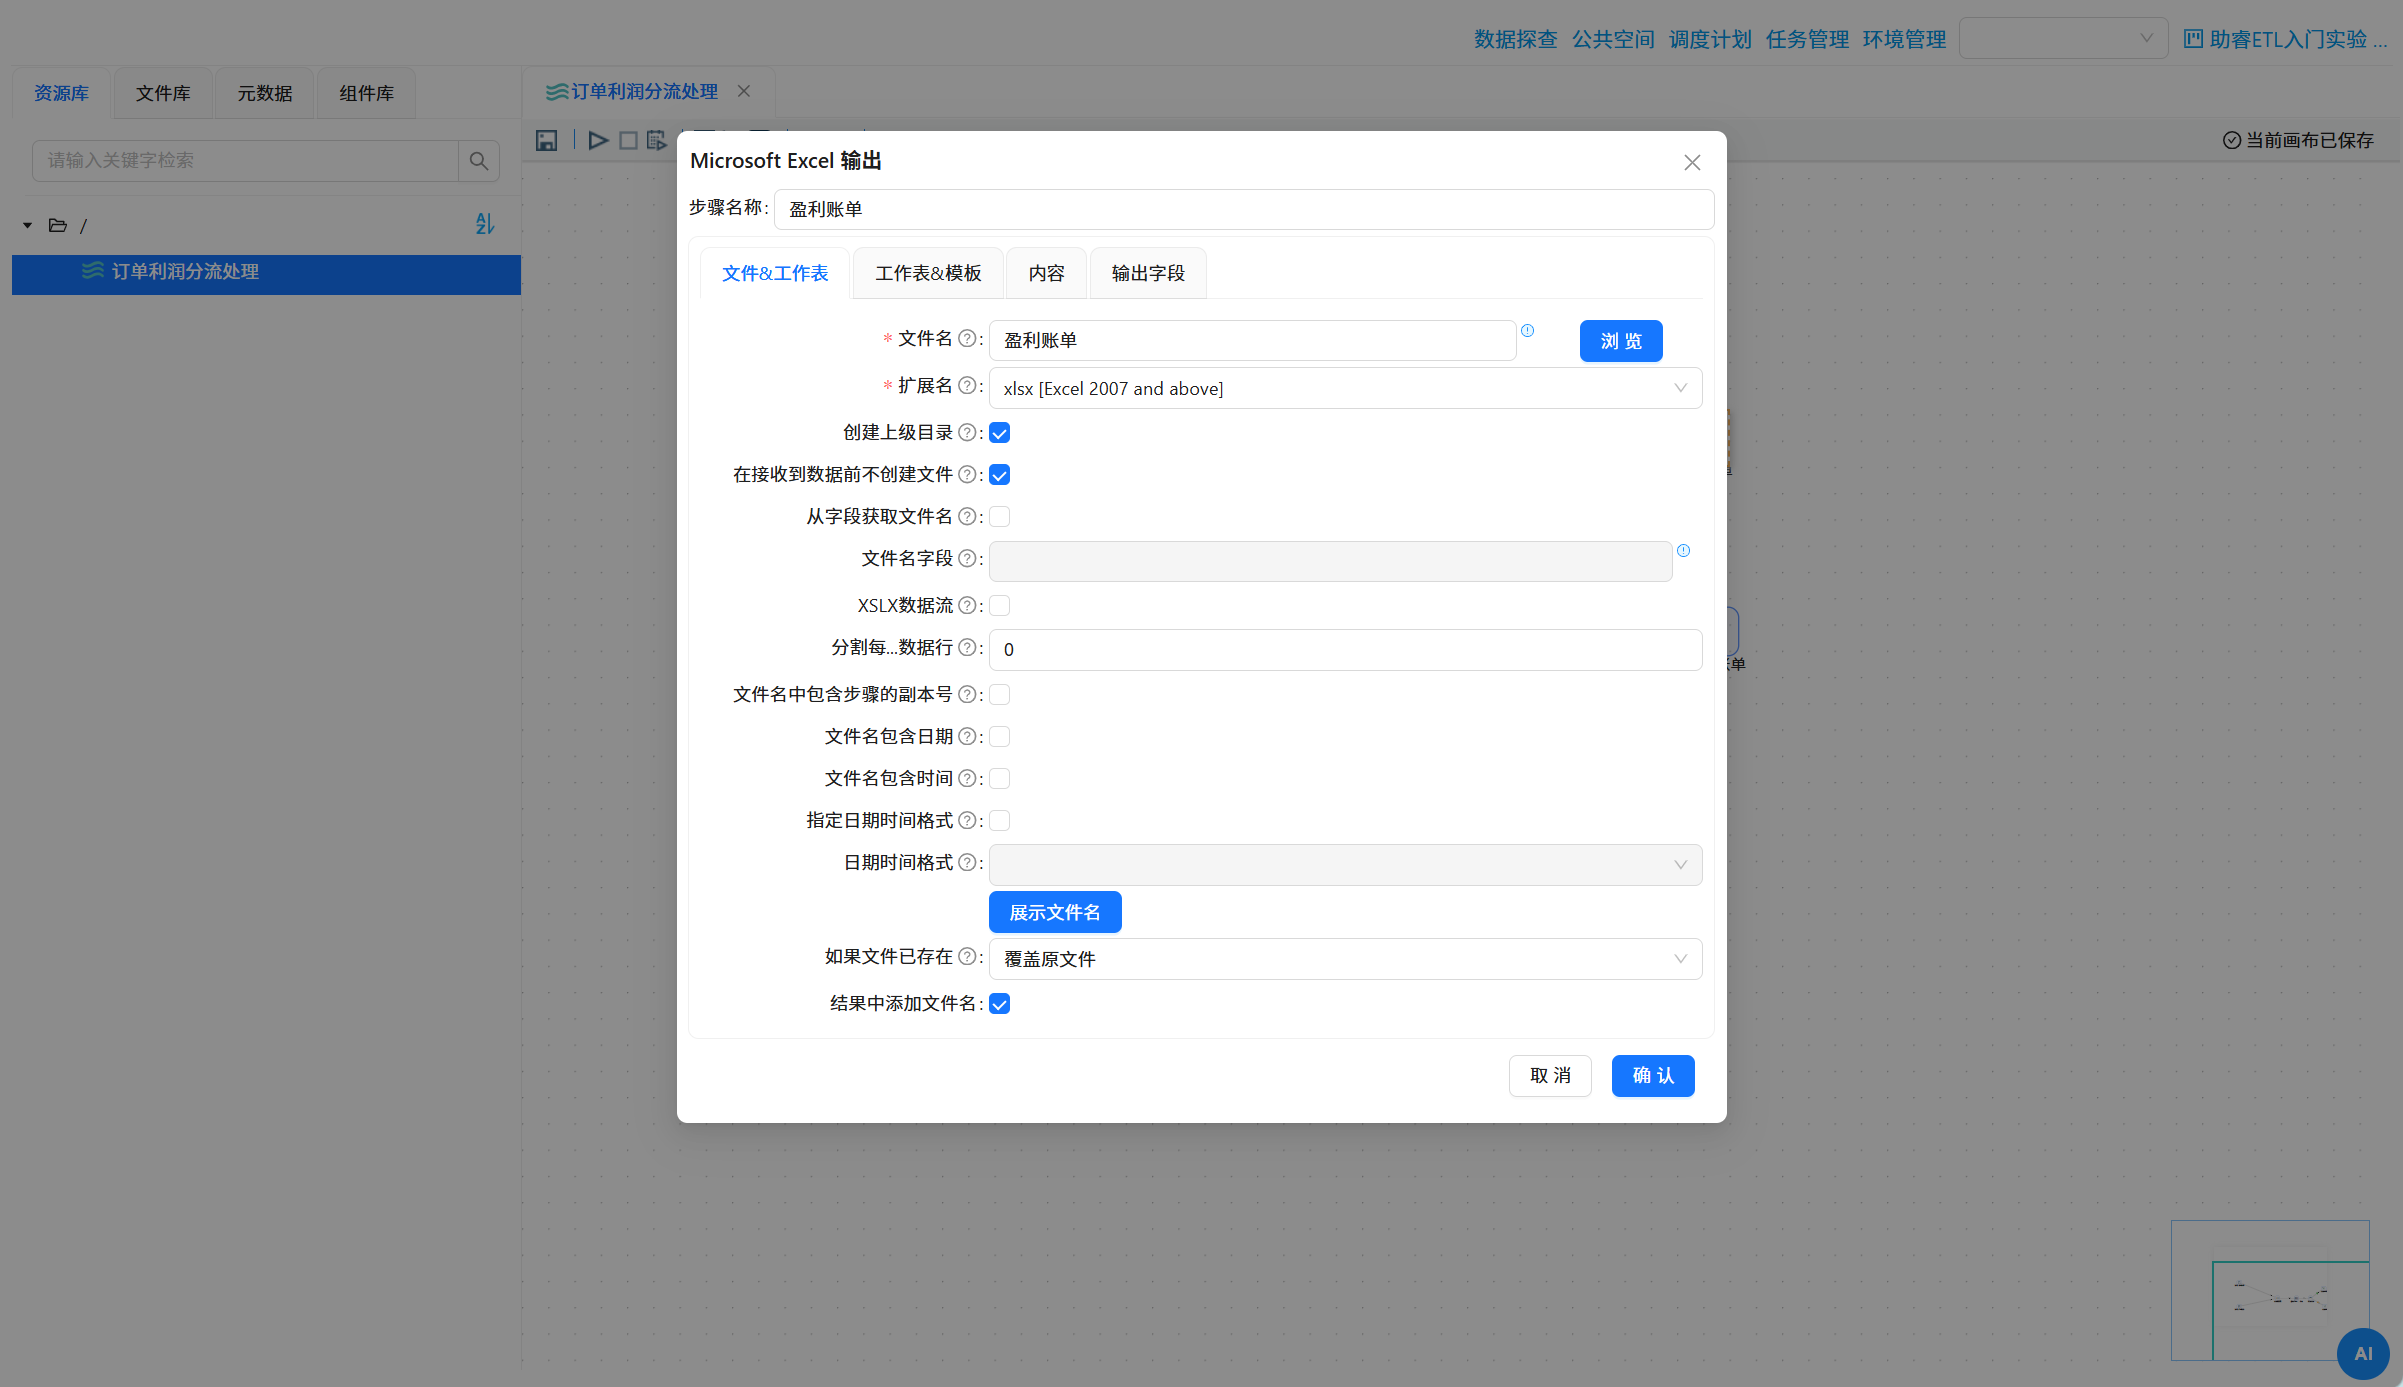The width and height of the screenshot is (2403, 1387).
Task: Check 指定日期时间格式 checkbox
Action: [x=999, y=821]
